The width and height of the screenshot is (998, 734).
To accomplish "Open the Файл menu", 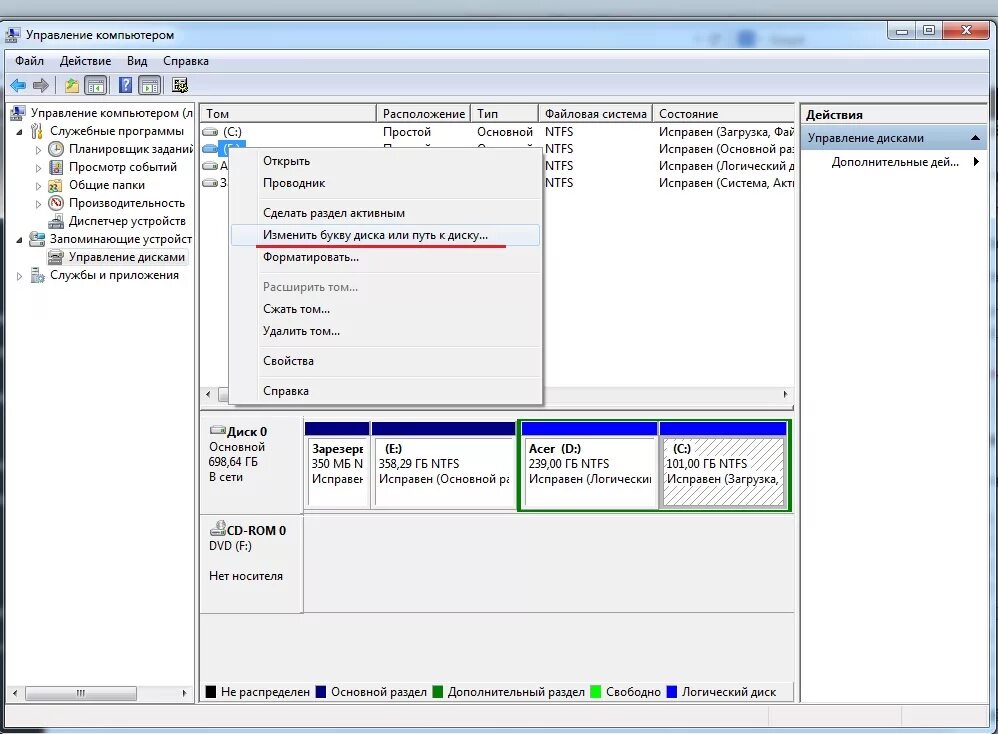I will pos(29,61).
